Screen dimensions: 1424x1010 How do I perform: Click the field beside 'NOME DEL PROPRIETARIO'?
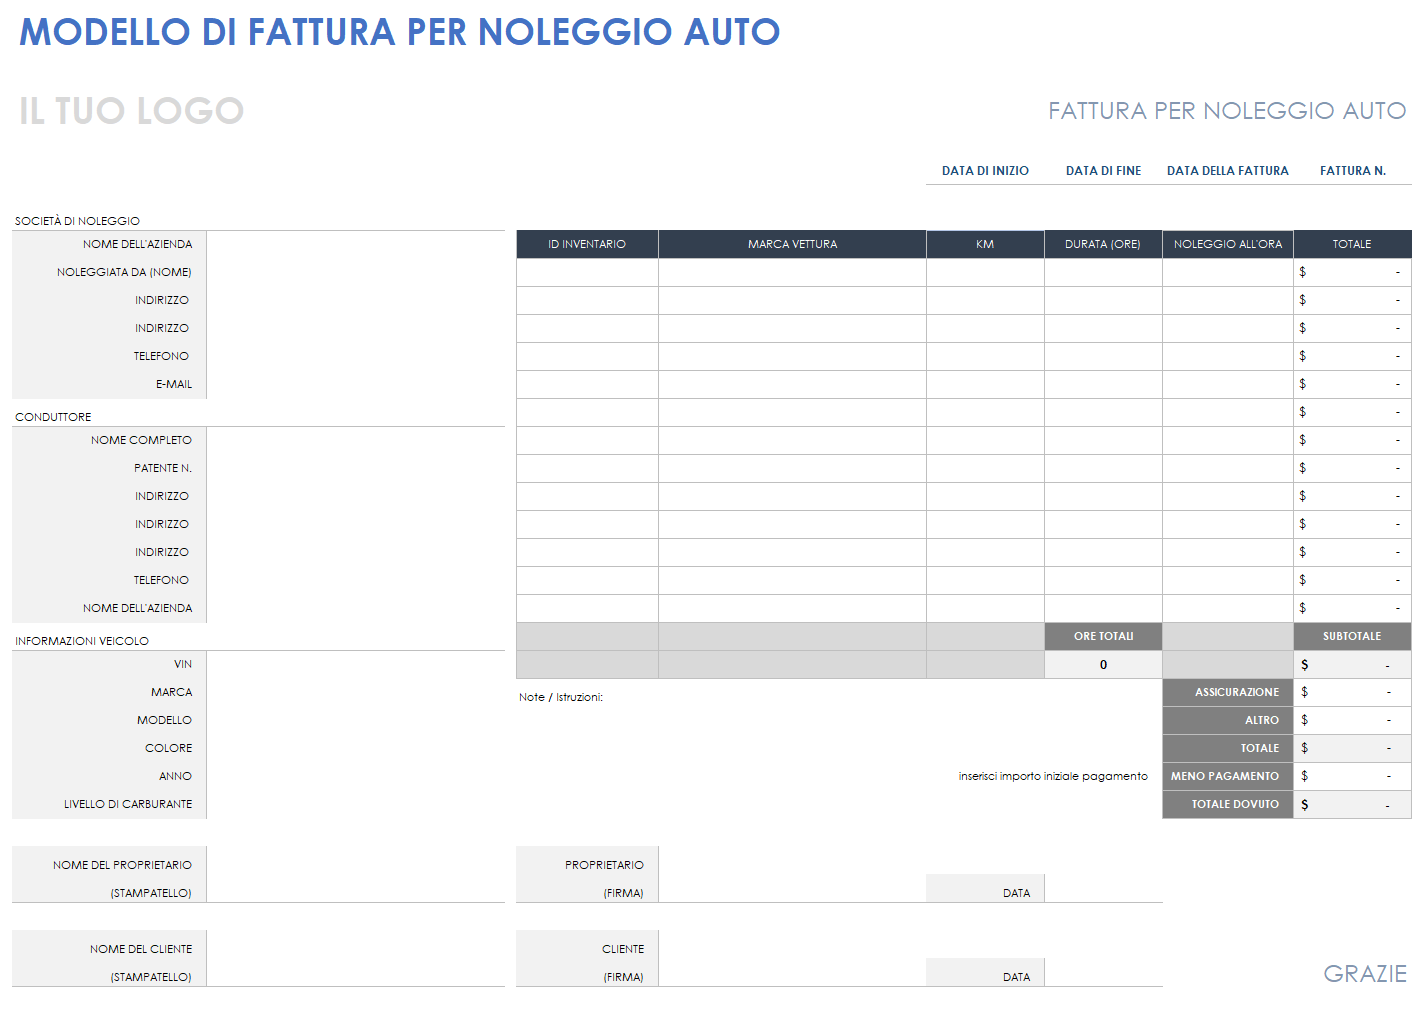tap(356, 874)
